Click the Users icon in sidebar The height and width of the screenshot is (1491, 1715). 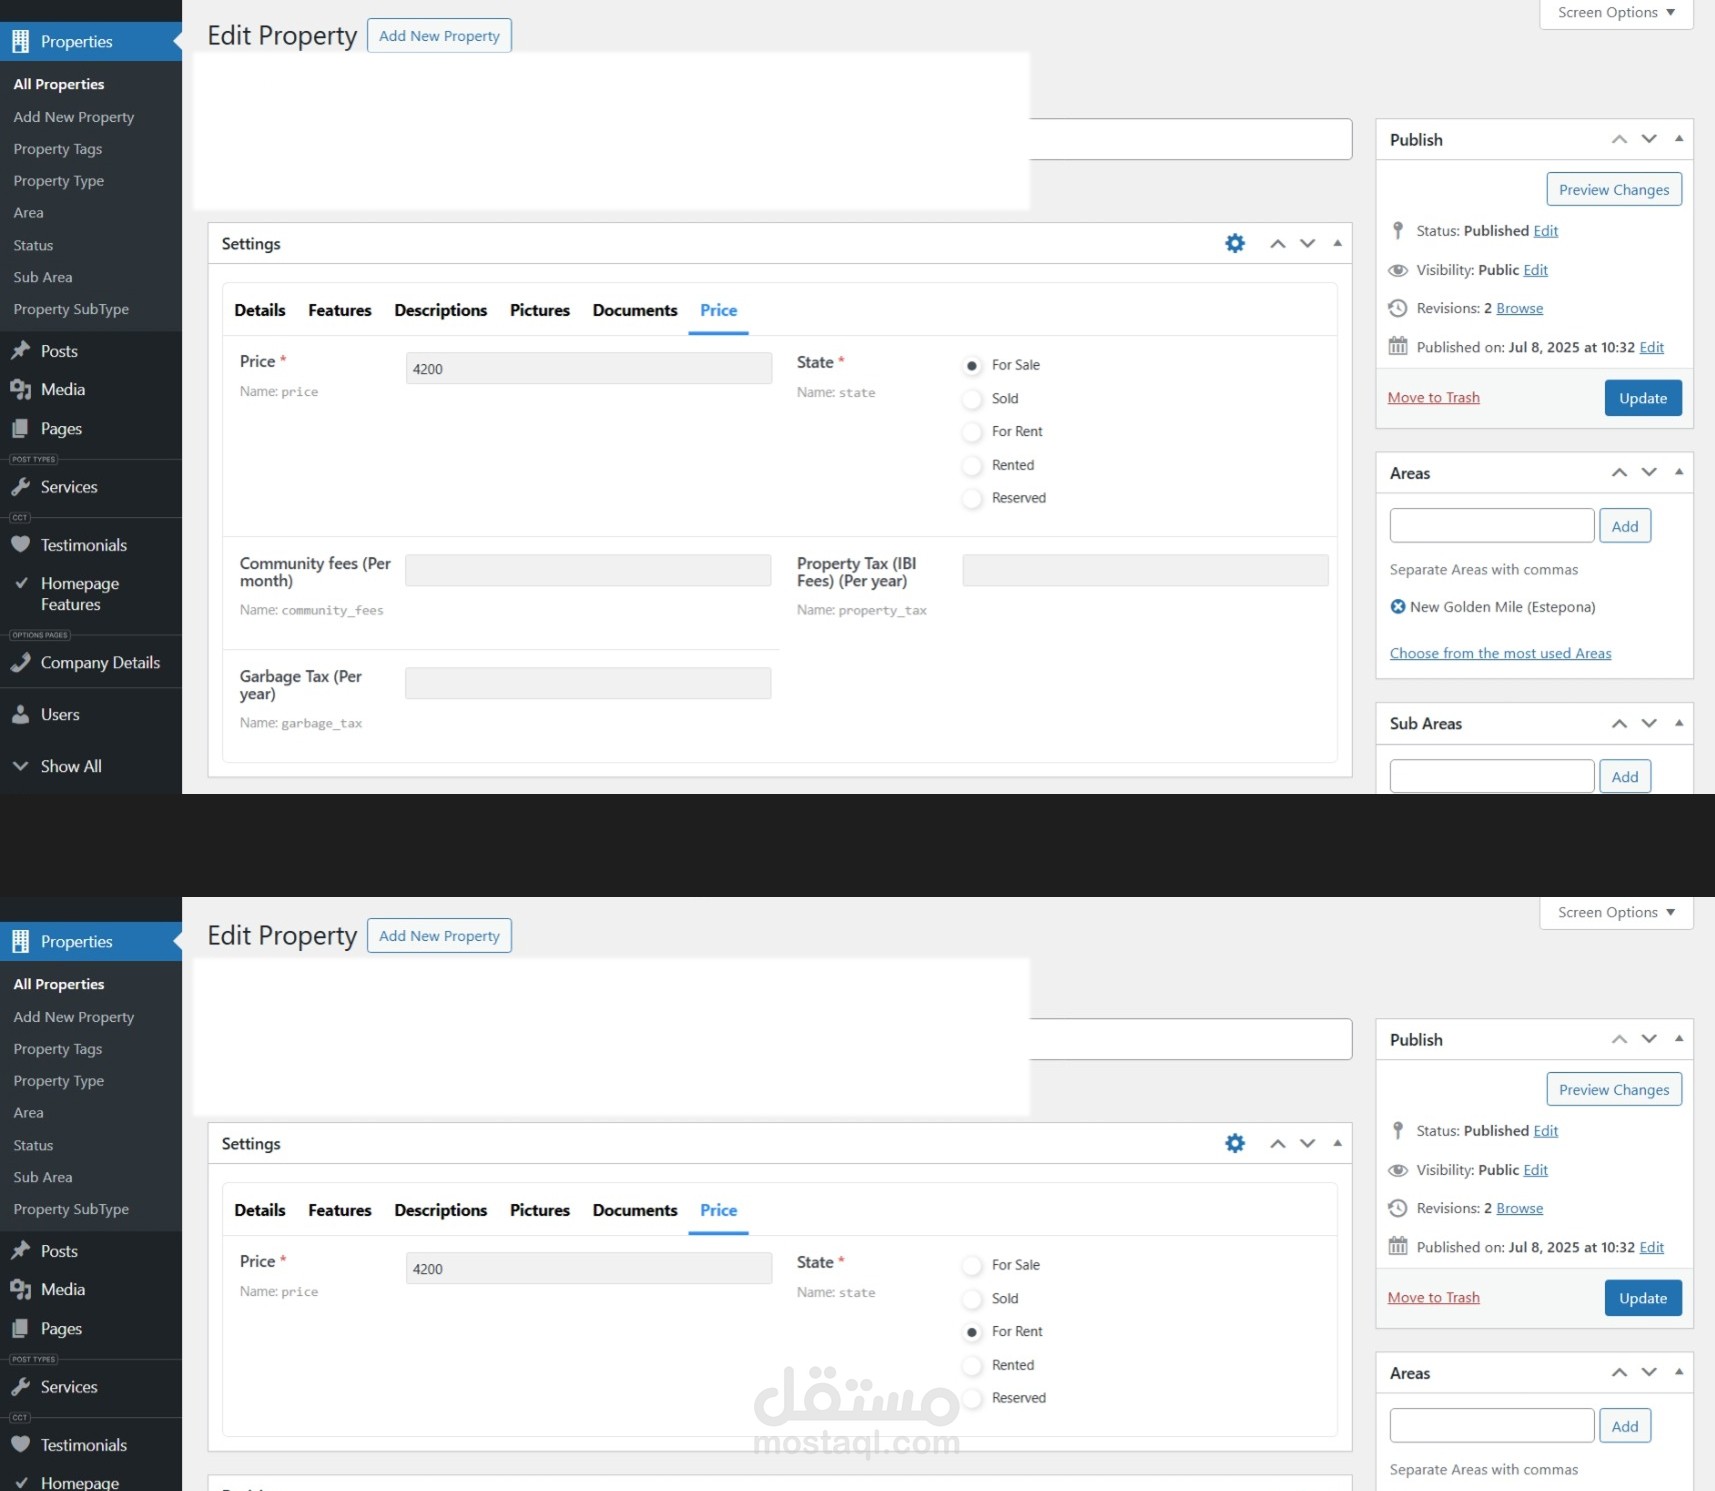pyautogui.click(x=20, y=715)
